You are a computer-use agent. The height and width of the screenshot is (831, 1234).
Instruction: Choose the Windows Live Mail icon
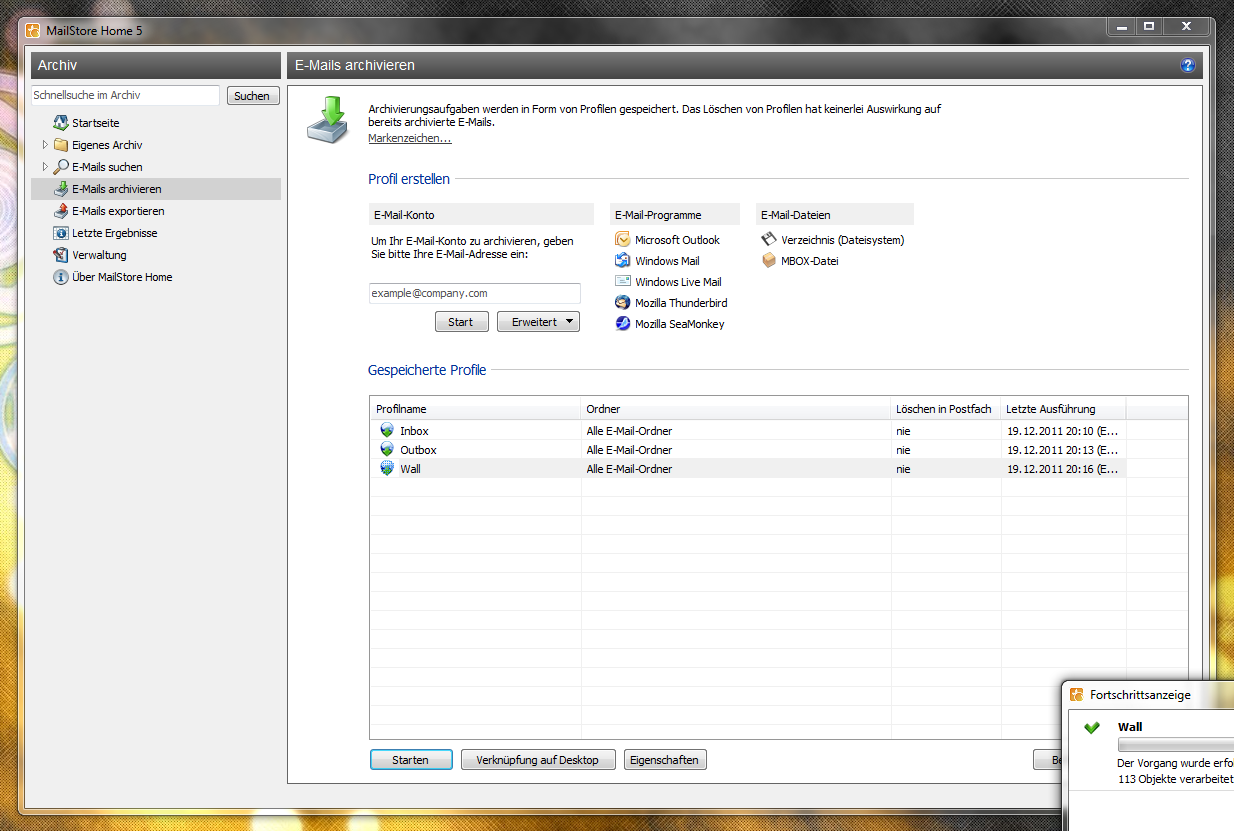pyautogui.click(x=623, y=282)
